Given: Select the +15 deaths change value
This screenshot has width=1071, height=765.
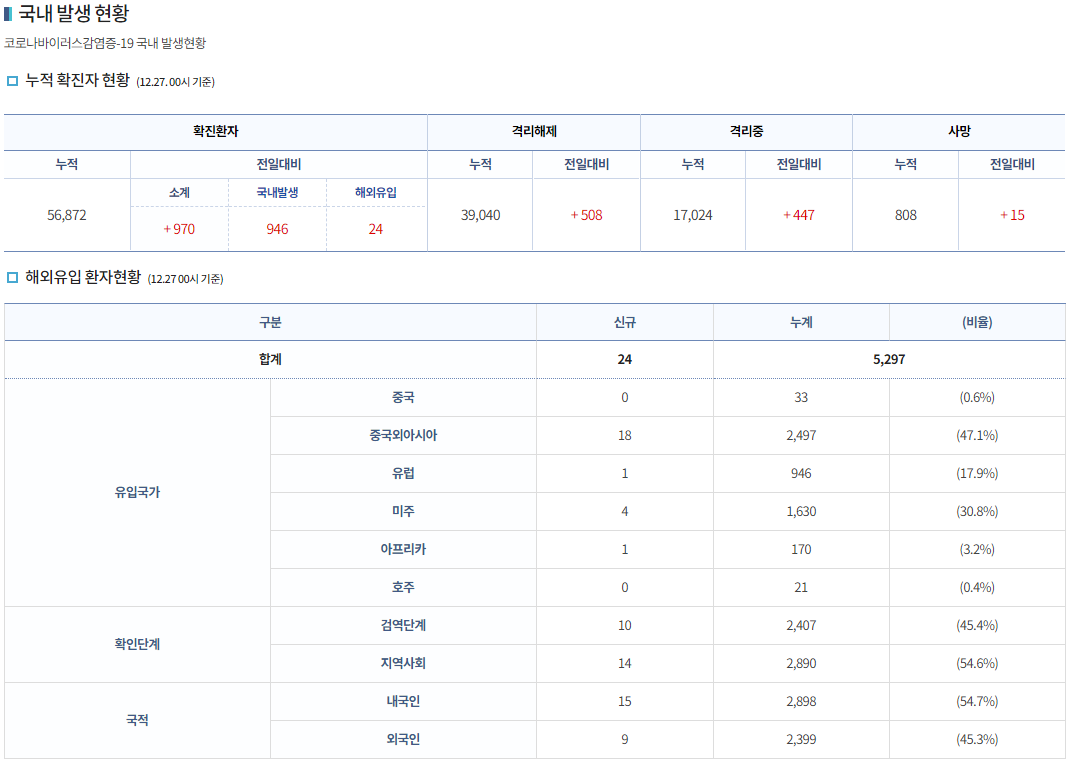Looking at the screenshot, I should (x=1012, y=215).
